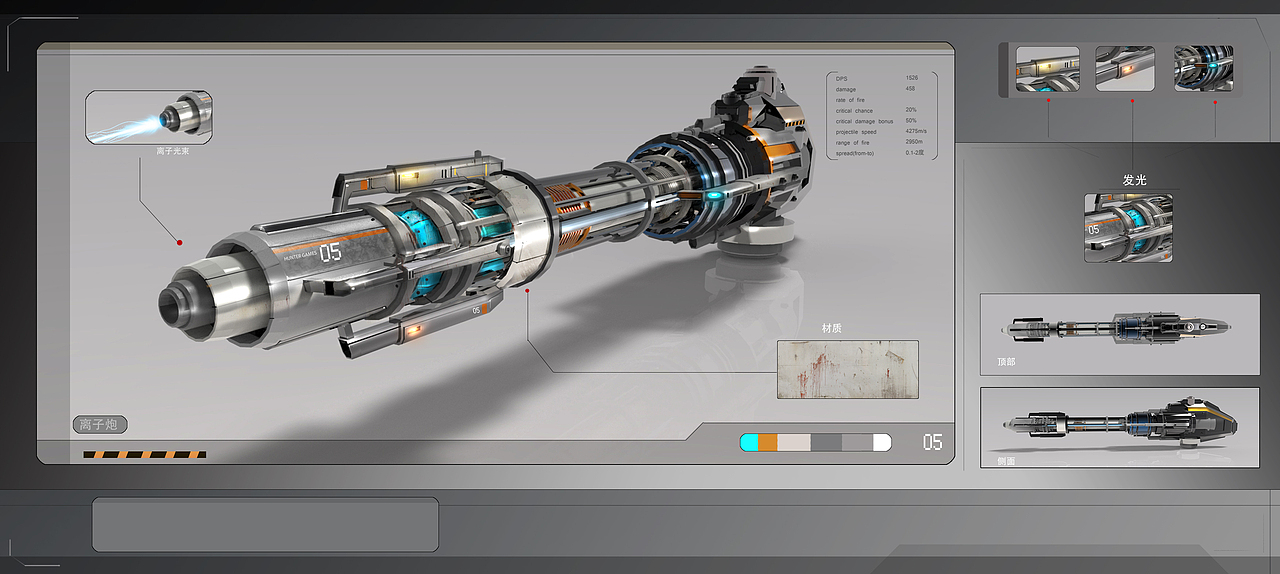The image size is (1280, 574).
Task: Open the first detail thumbnail at top right
Action: click(1047, 69)
